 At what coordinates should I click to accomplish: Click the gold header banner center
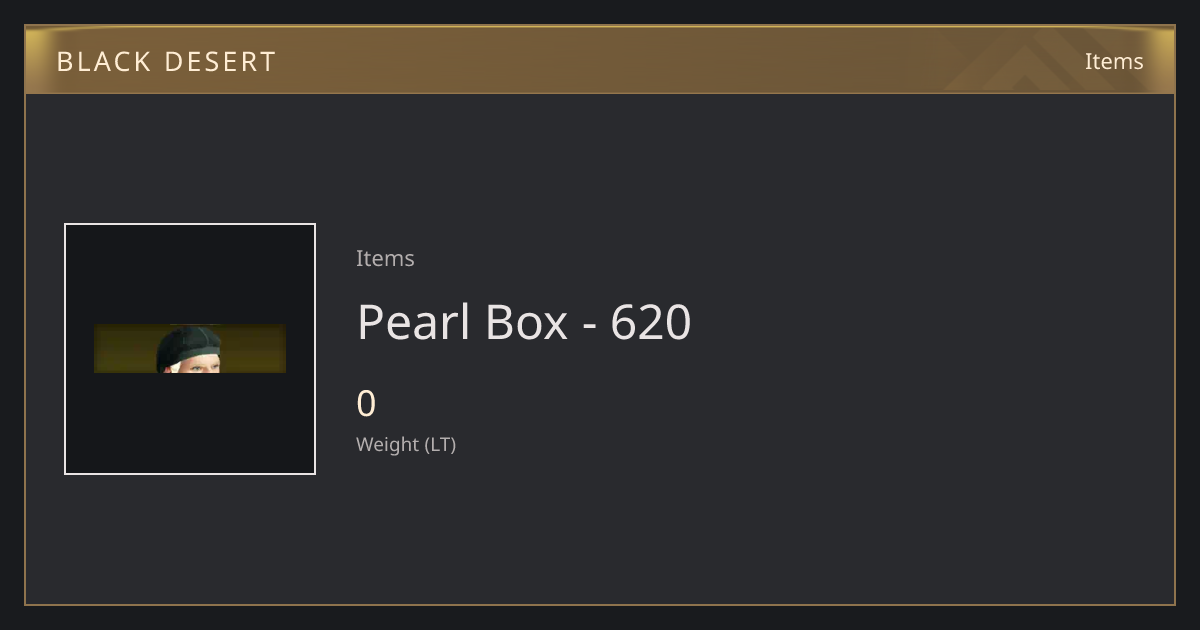600,60
